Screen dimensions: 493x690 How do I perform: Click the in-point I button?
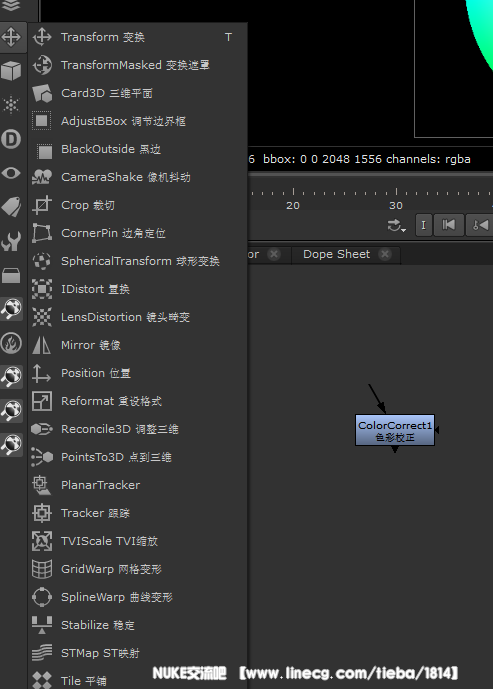point(423,225)
